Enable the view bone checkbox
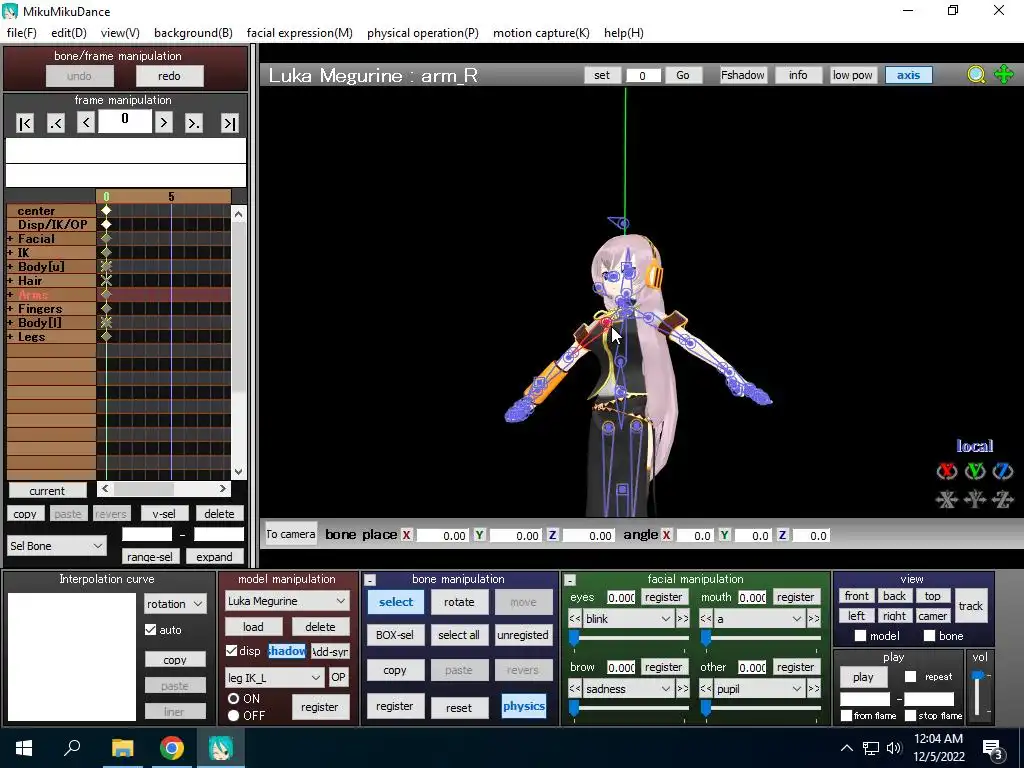 [x=929, y=635]
